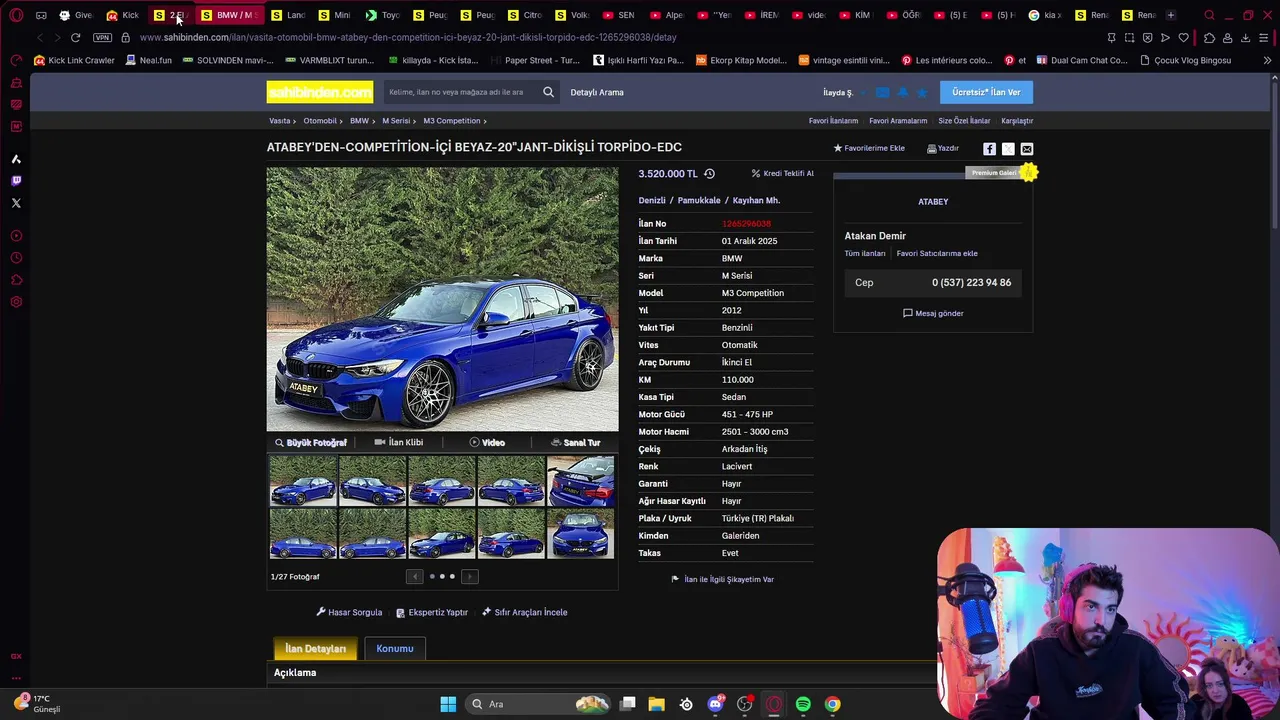Share listing on Facebook icon
The width and height of the screenshot is (1280, 720).
tap(989, 149)
